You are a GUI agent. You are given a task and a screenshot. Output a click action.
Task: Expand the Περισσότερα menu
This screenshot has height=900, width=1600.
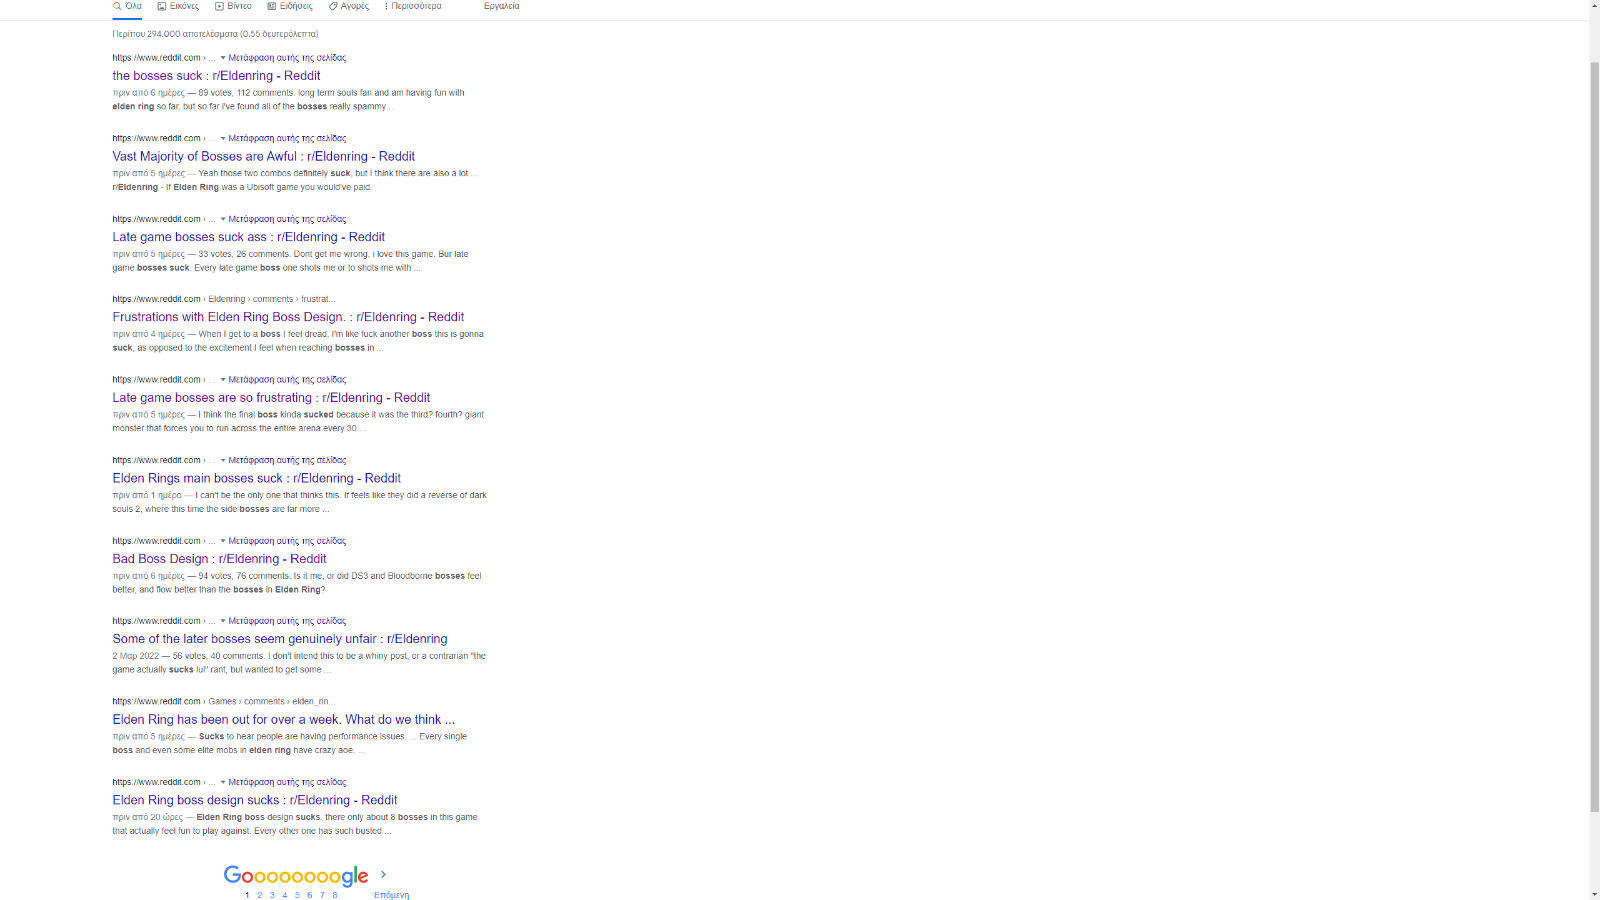[x=413, y=6]
